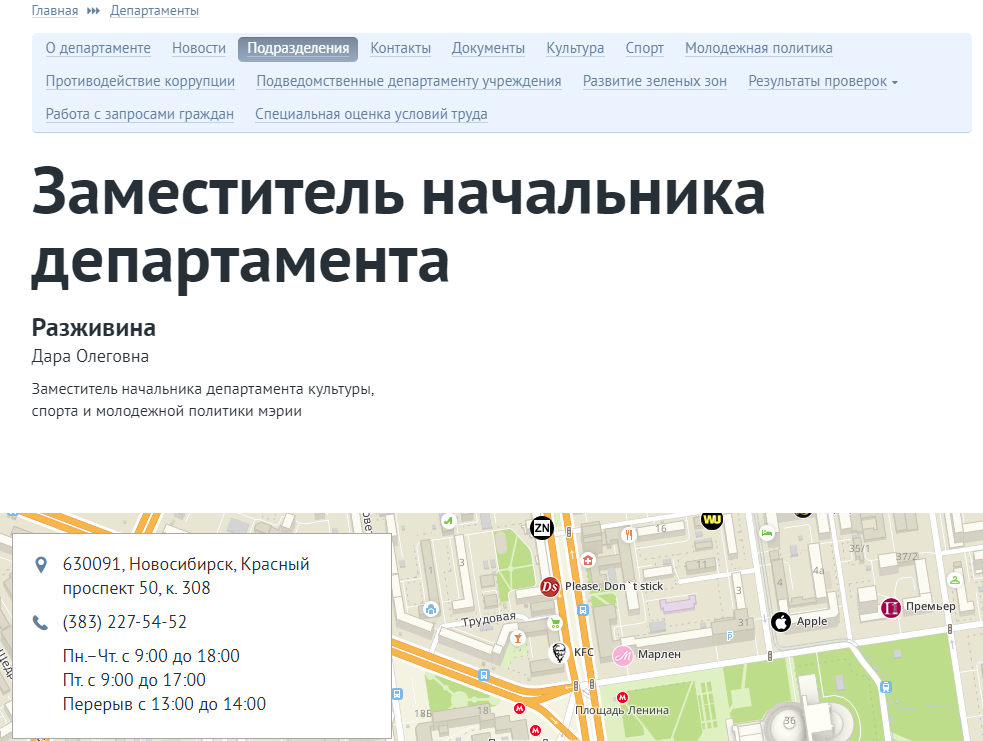Click the Площадь Ленина label on the map
This screenshot has width=983, height=741.
pyautogui.click(x=622, y=710)
